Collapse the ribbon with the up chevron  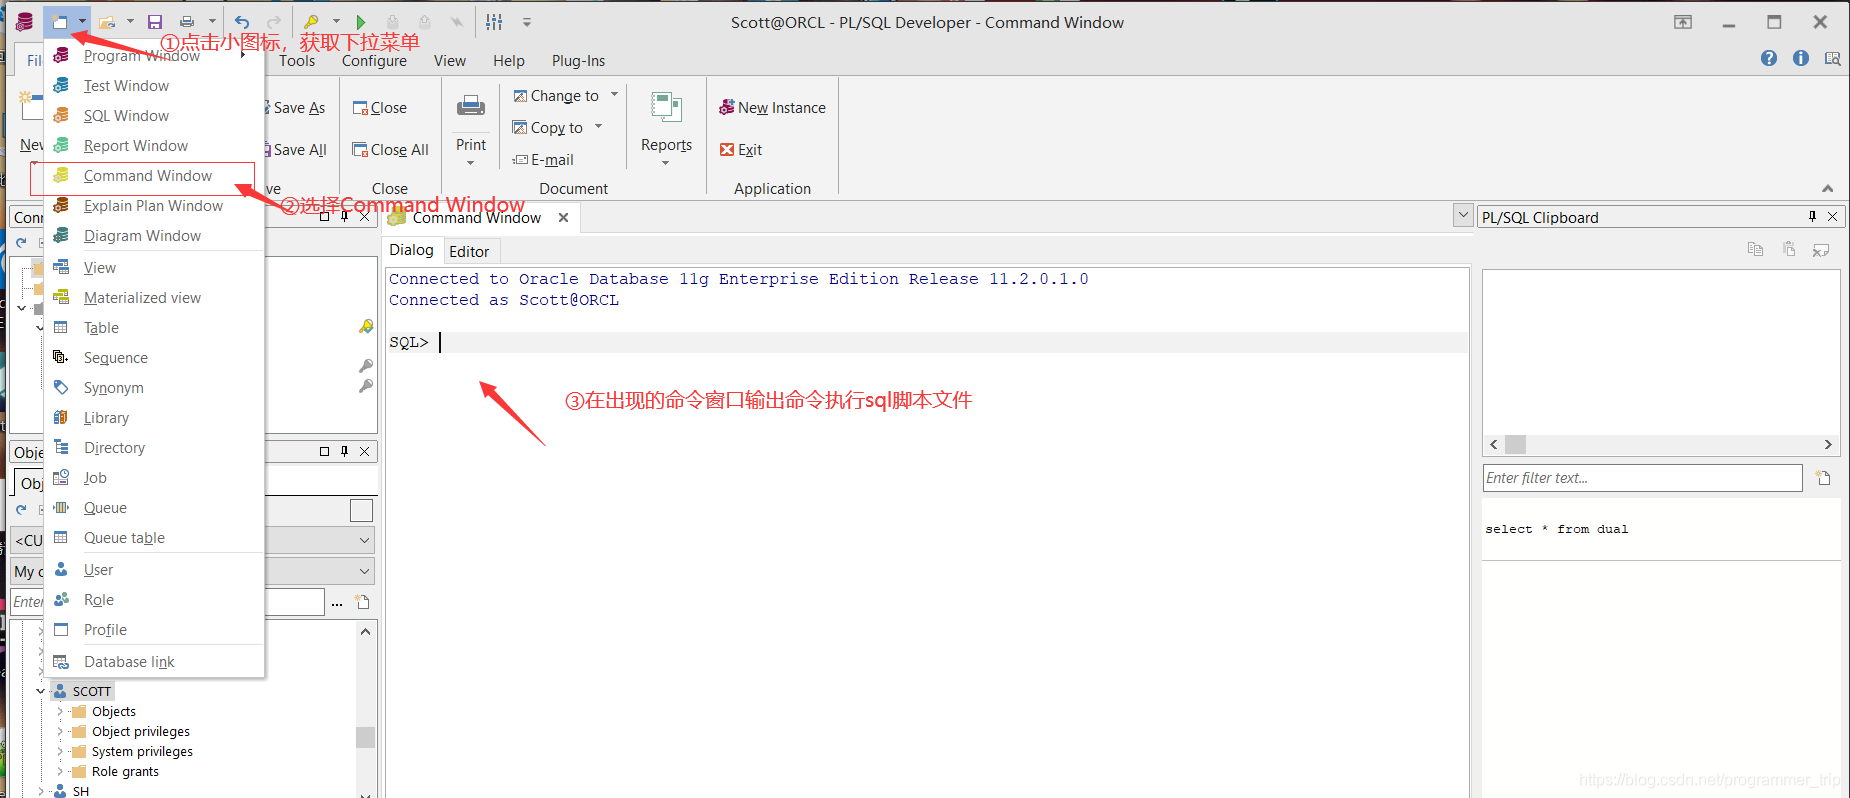1827,188
